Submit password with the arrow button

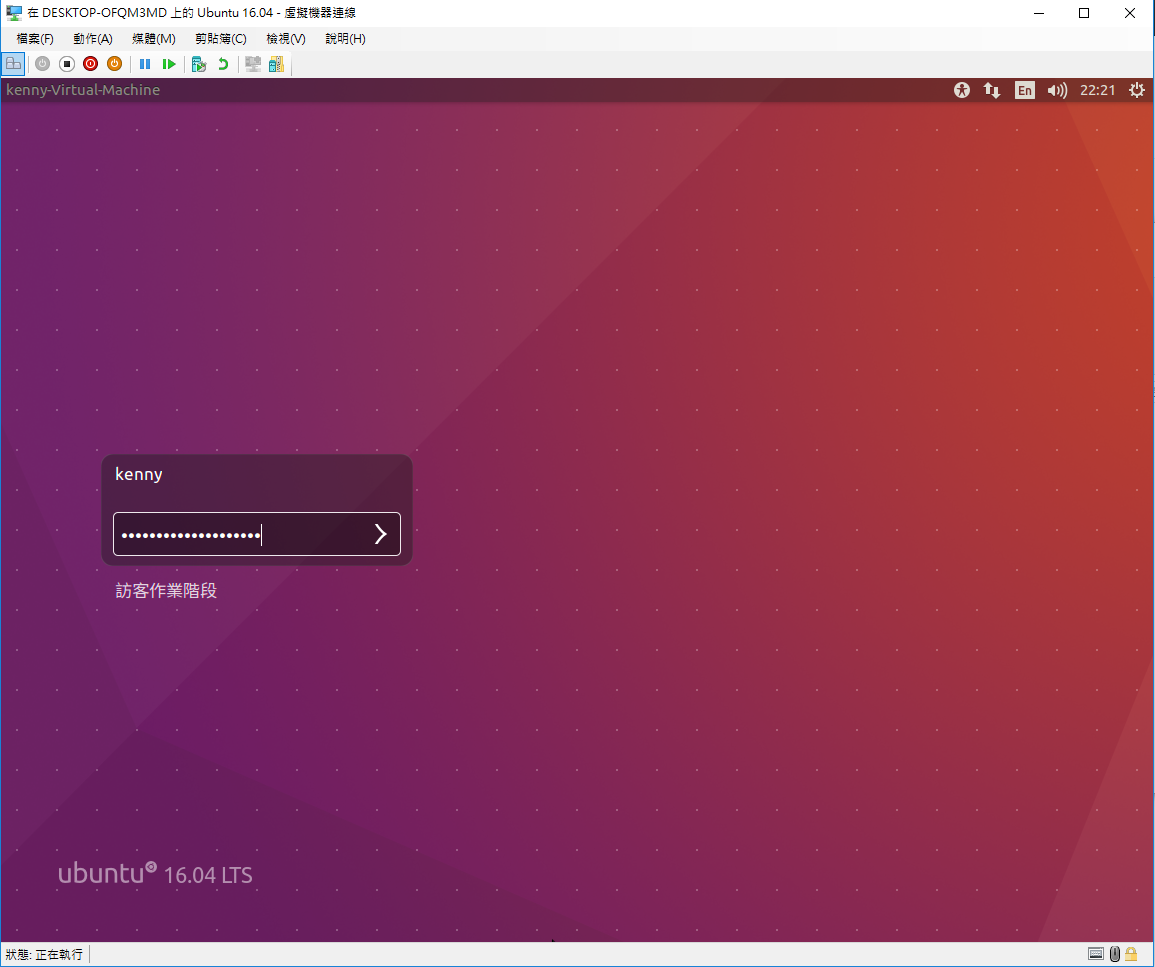(379, 533)
